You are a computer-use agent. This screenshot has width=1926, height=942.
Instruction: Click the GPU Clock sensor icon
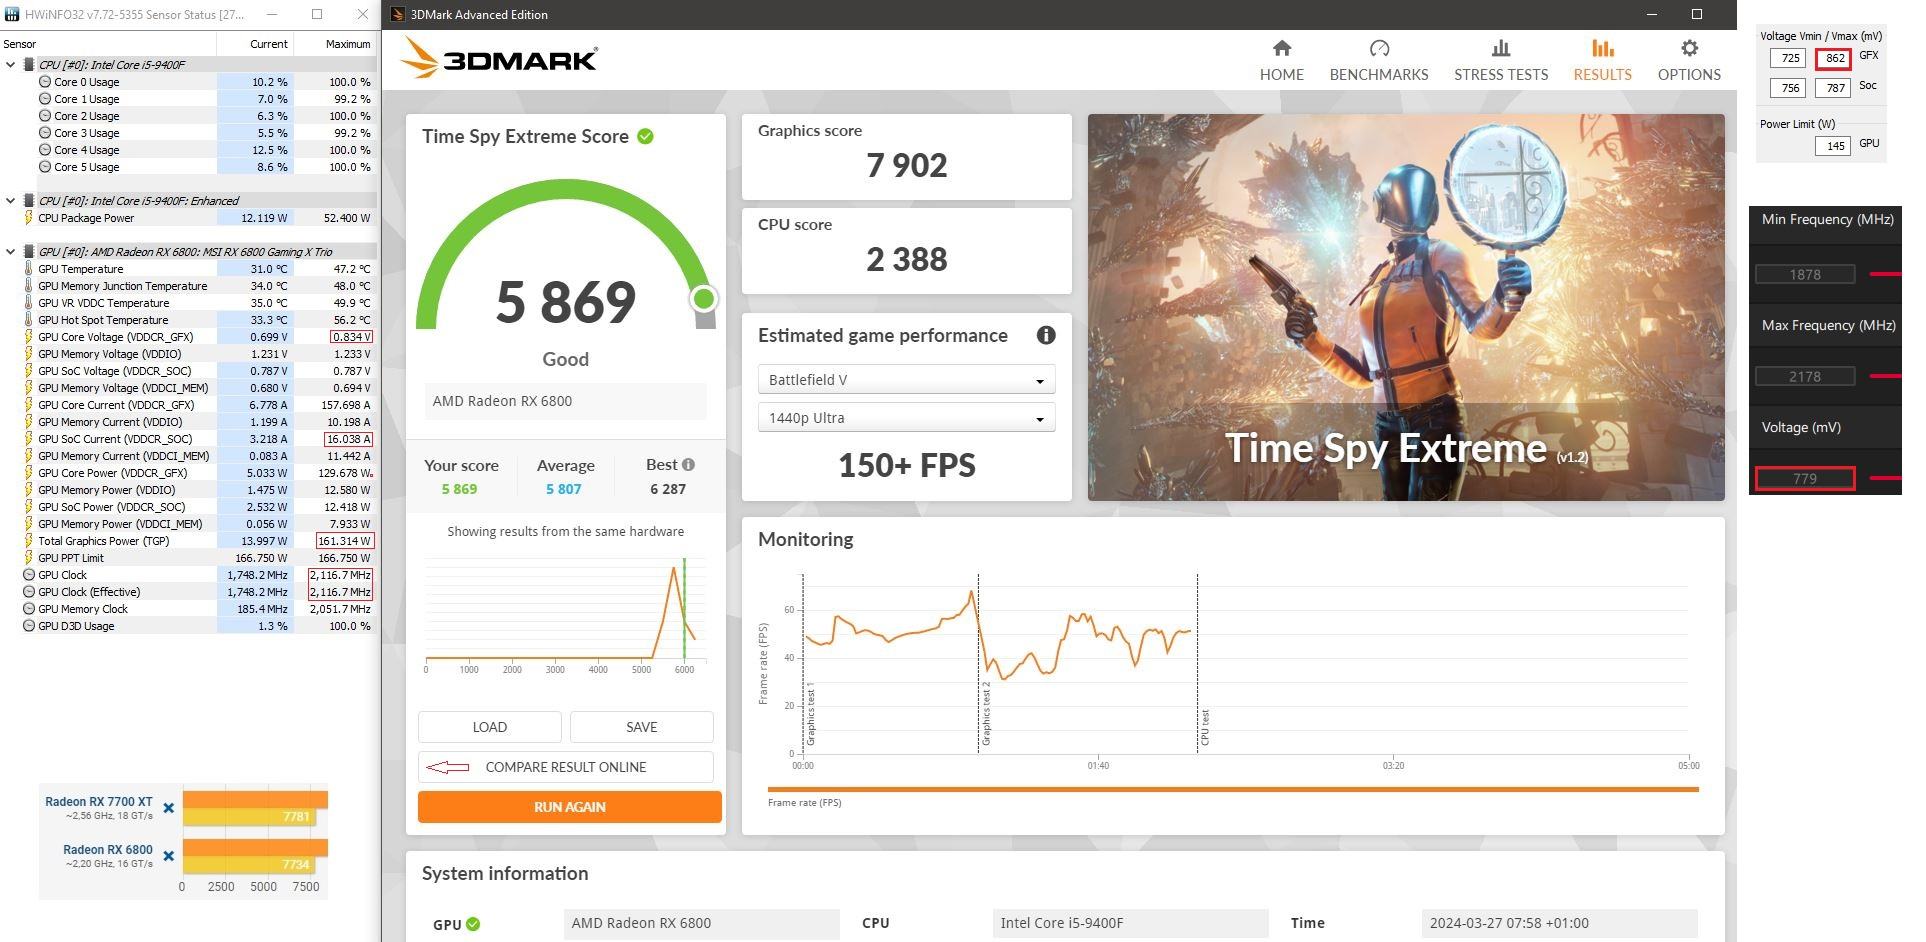point(29,575)
